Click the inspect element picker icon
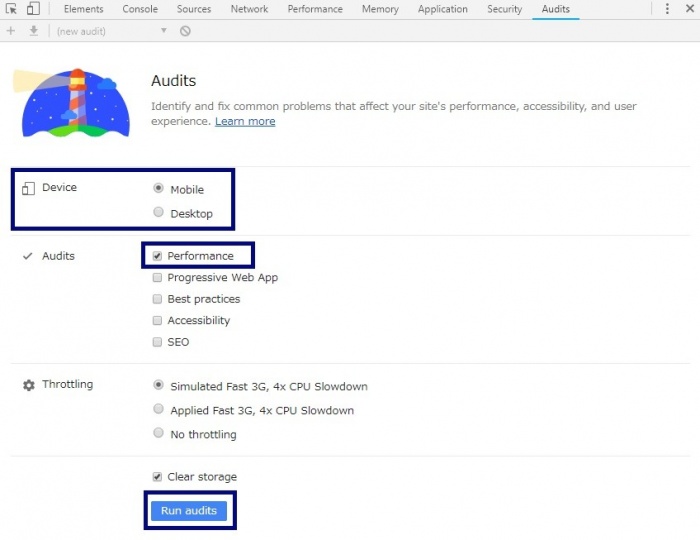 (11, 9)
